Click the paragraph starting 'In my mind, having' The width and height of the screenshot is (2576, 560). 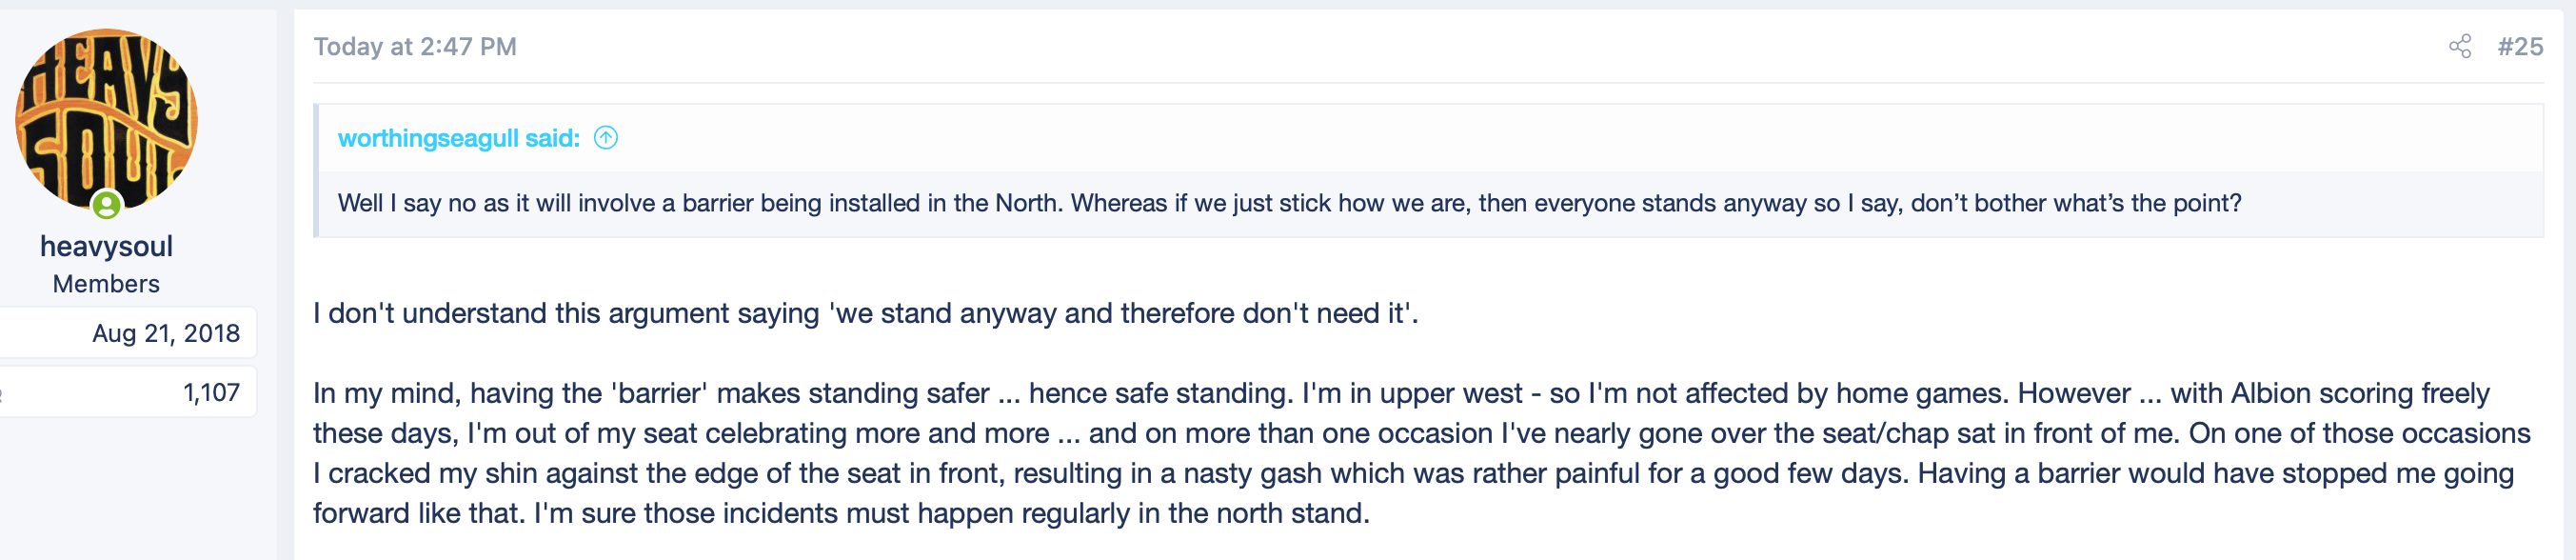click(x=1422, y=453)
